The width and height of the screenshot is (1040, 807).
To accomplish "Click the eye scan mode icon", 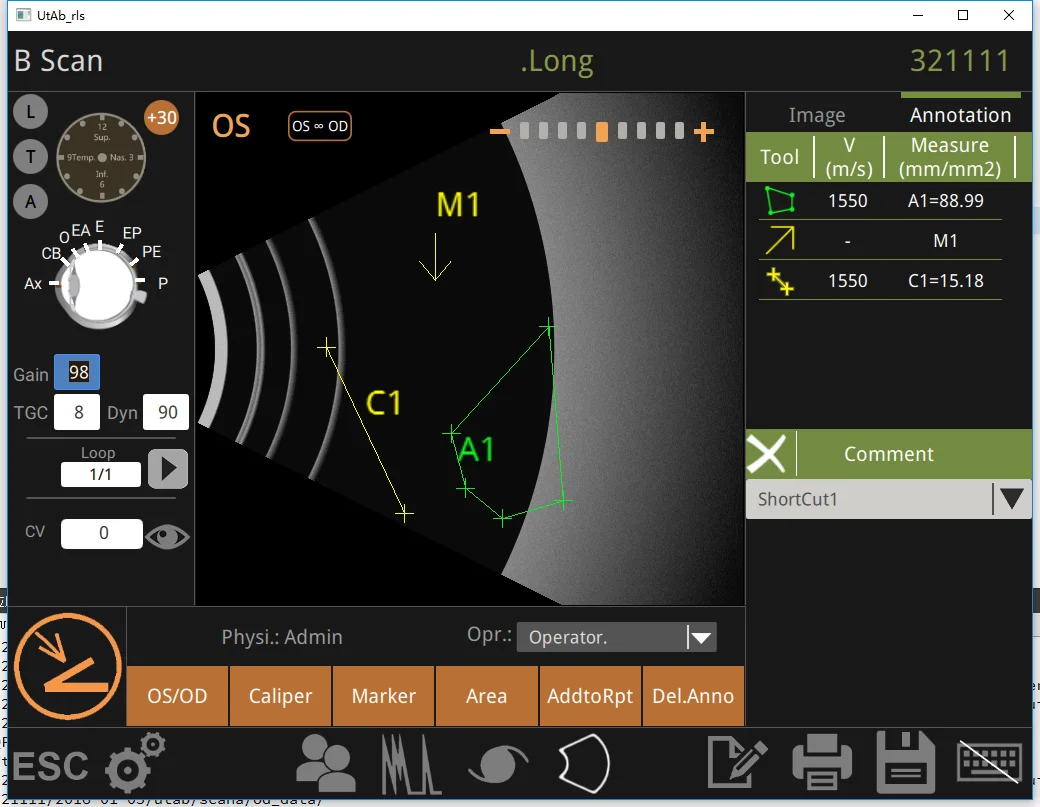I will coord(497,765).
